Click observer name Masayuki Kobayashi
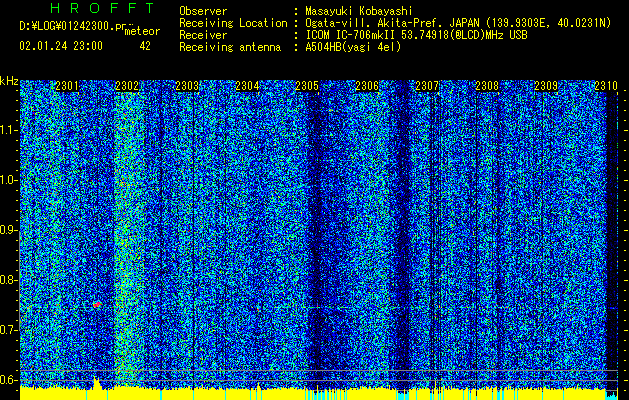Screen dimensions: 629x400 359,11
